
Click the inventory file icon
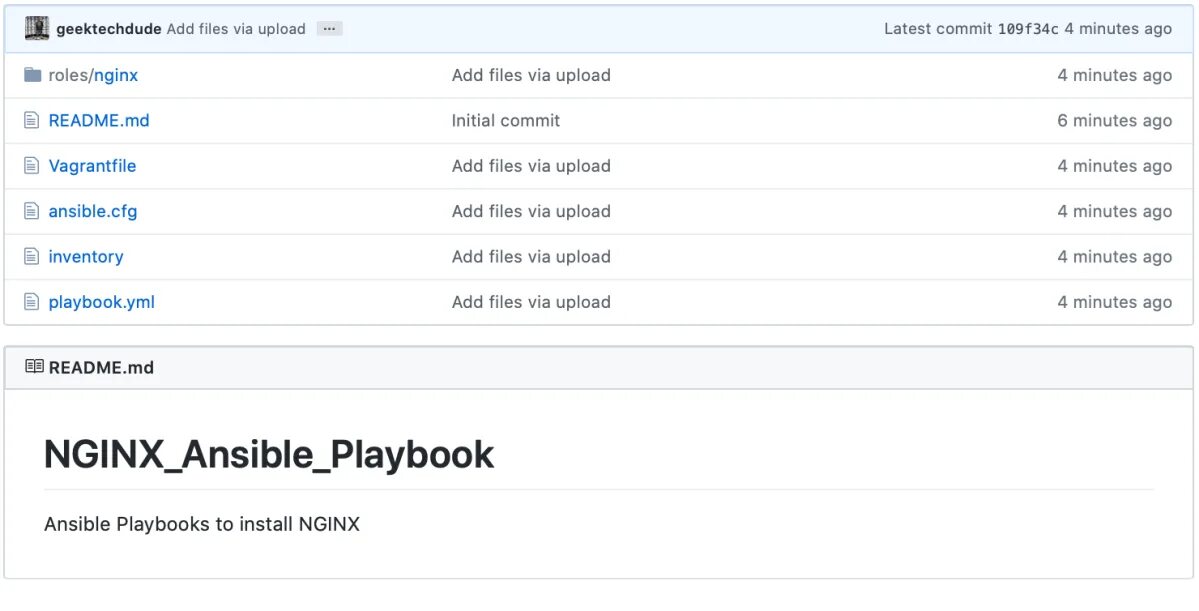click(31, 256)
